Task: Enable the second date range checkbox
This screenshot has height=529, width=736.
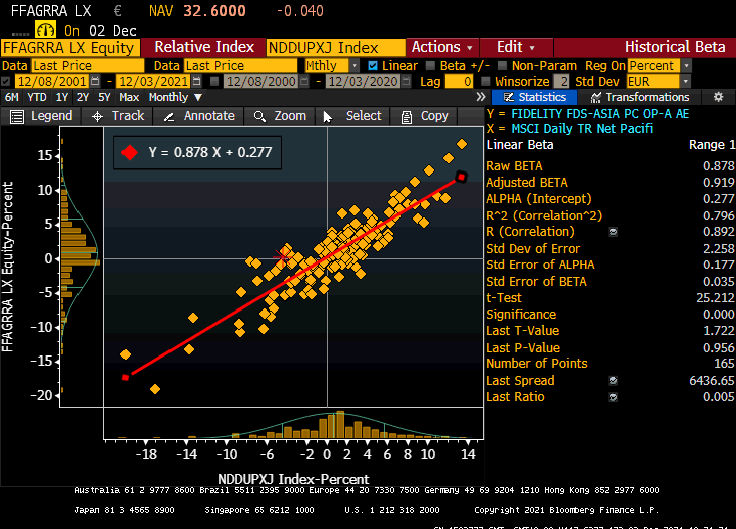Action: [215, 81]
